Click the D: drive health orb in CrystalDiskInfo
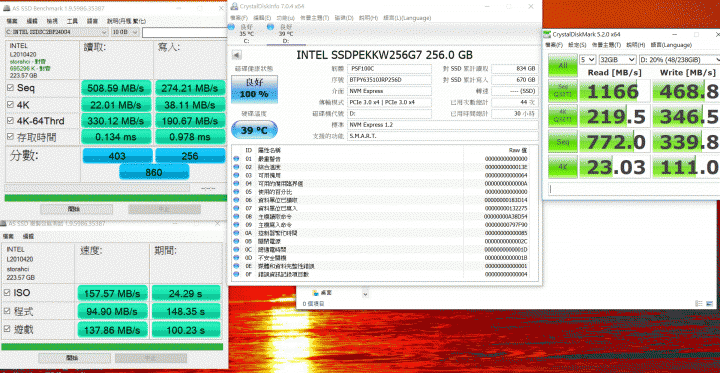The width and height of the screenshot is (720, 373). point(270,27)
